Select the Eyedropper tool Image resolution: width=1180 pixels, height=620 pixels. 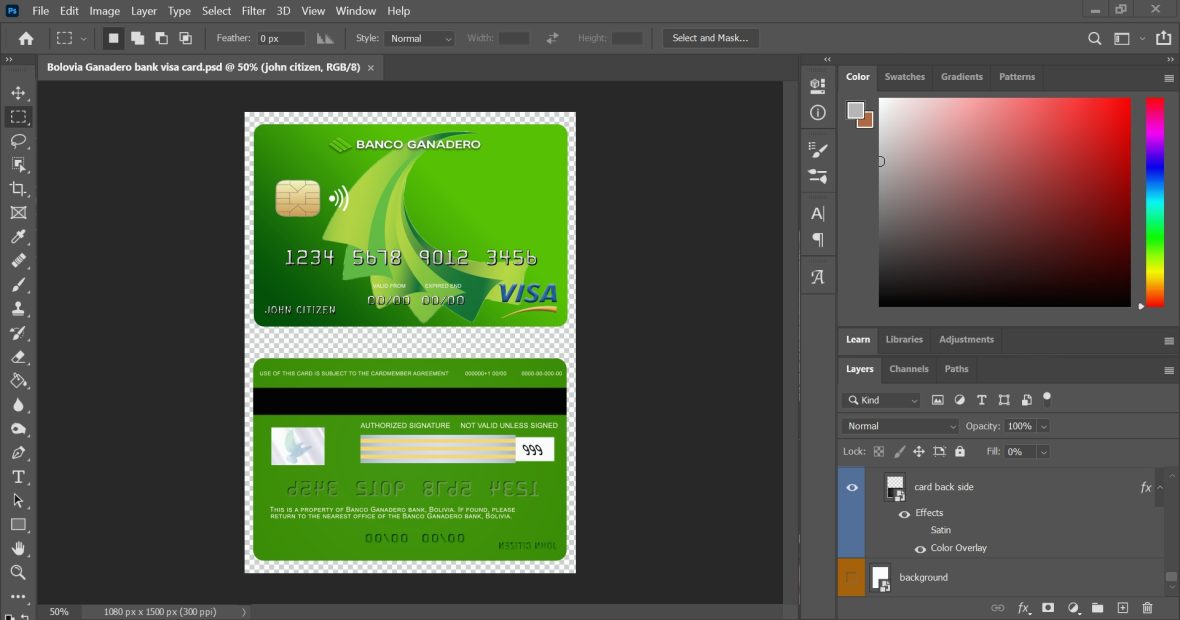(18, 237)
